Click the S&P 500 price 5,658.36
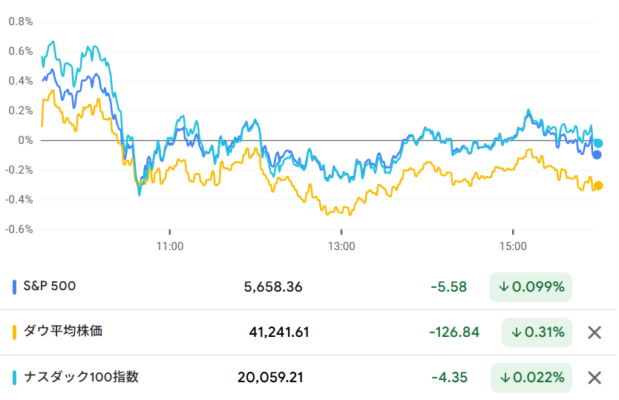619x400 pixels. pyautogui.click(x=273, y=287)
